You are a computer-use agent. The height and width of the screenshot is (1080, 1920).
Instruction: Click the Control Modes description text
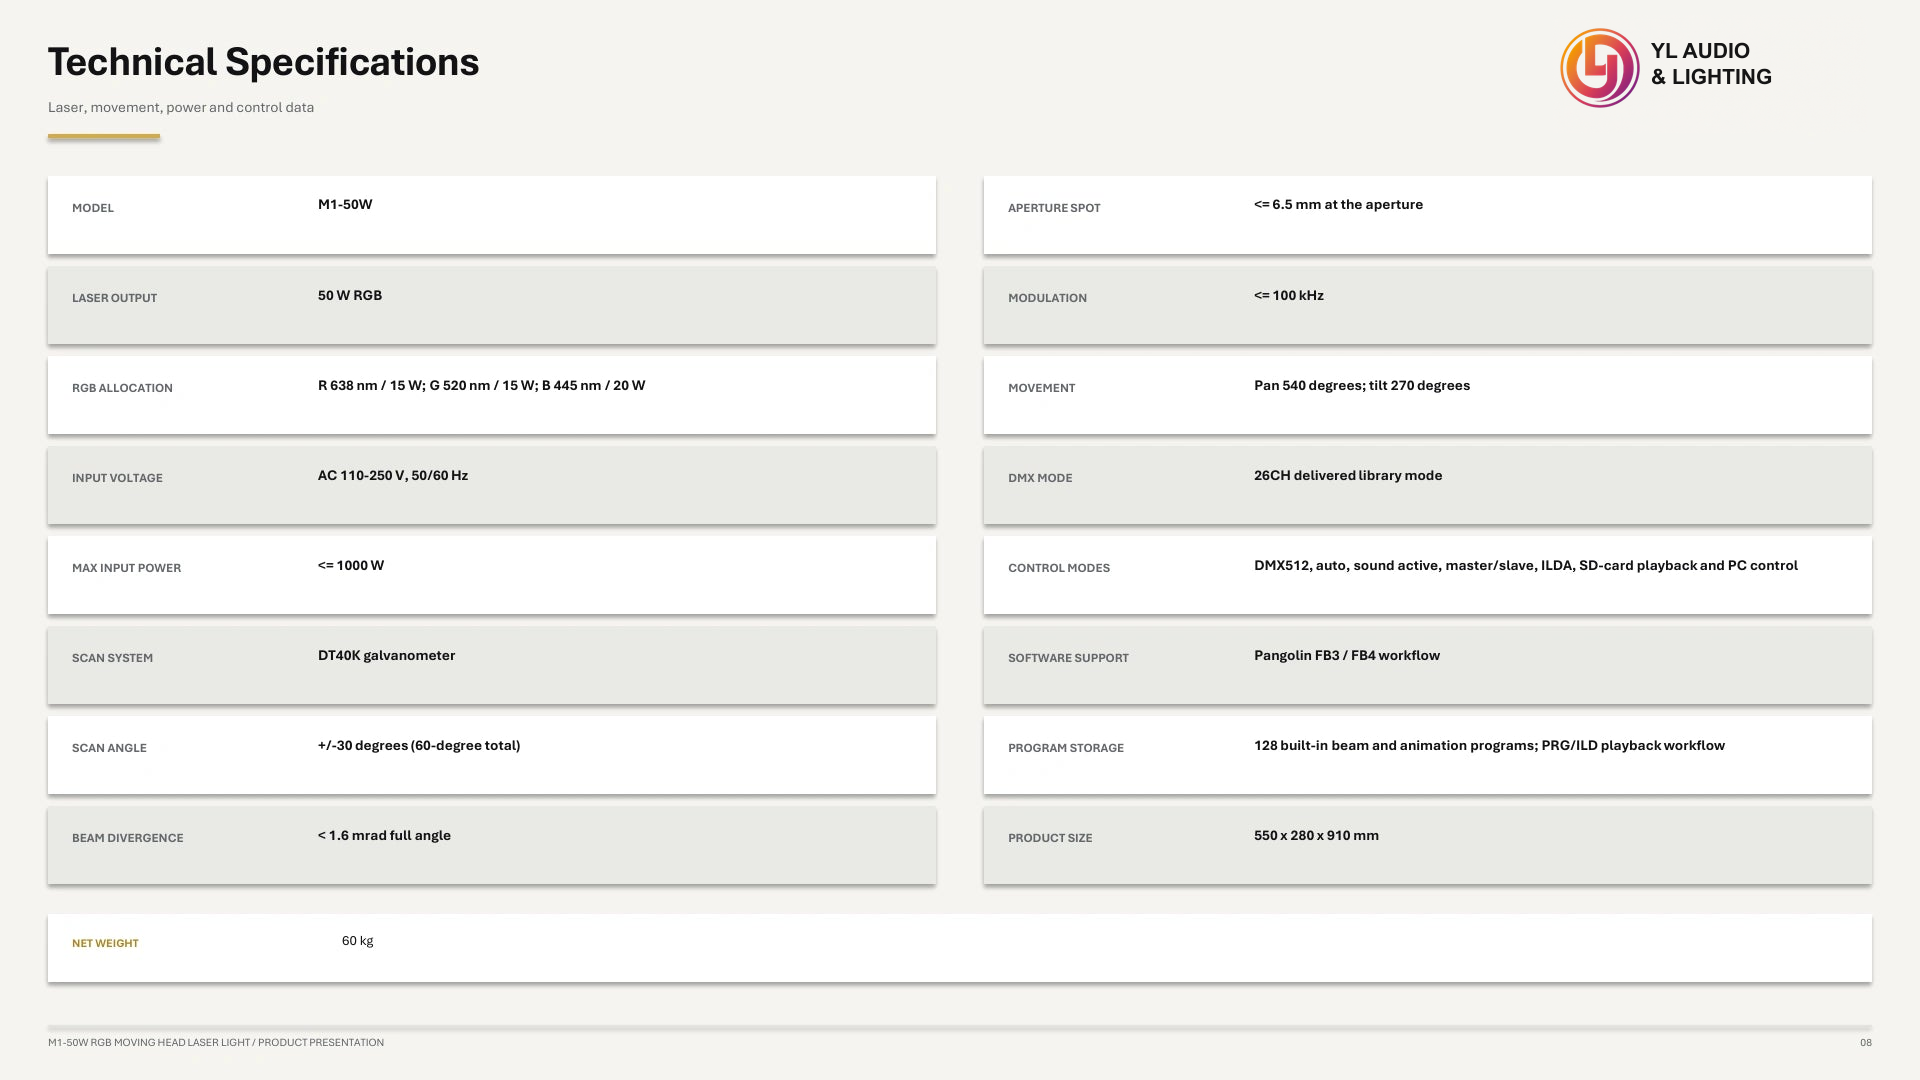[x=1526, y=566]
